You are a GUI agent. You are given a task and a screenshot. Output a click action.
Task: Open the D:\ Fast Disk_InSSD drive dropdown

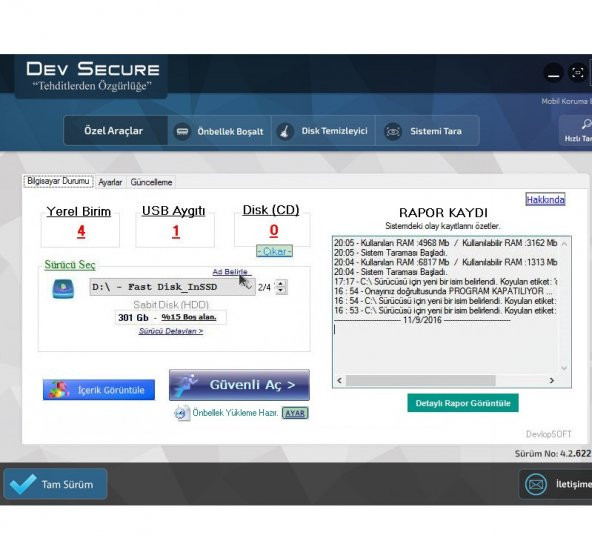172,287
